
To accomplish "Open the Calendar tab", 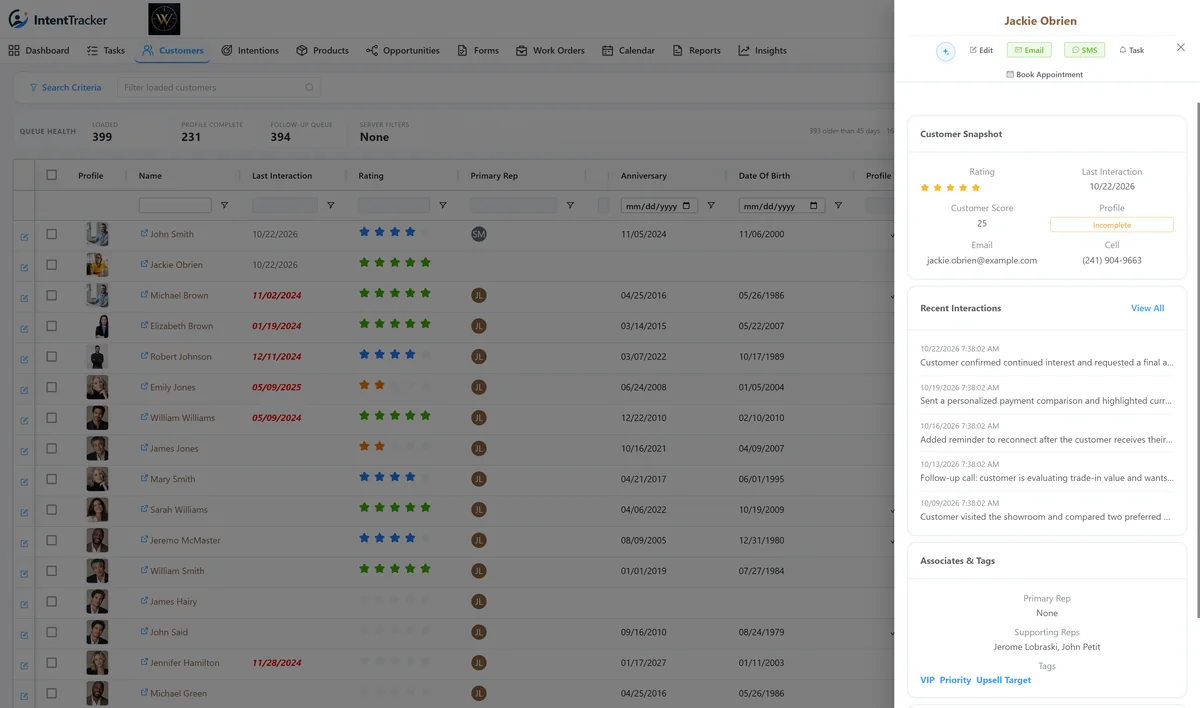I will tap(628, 50).
